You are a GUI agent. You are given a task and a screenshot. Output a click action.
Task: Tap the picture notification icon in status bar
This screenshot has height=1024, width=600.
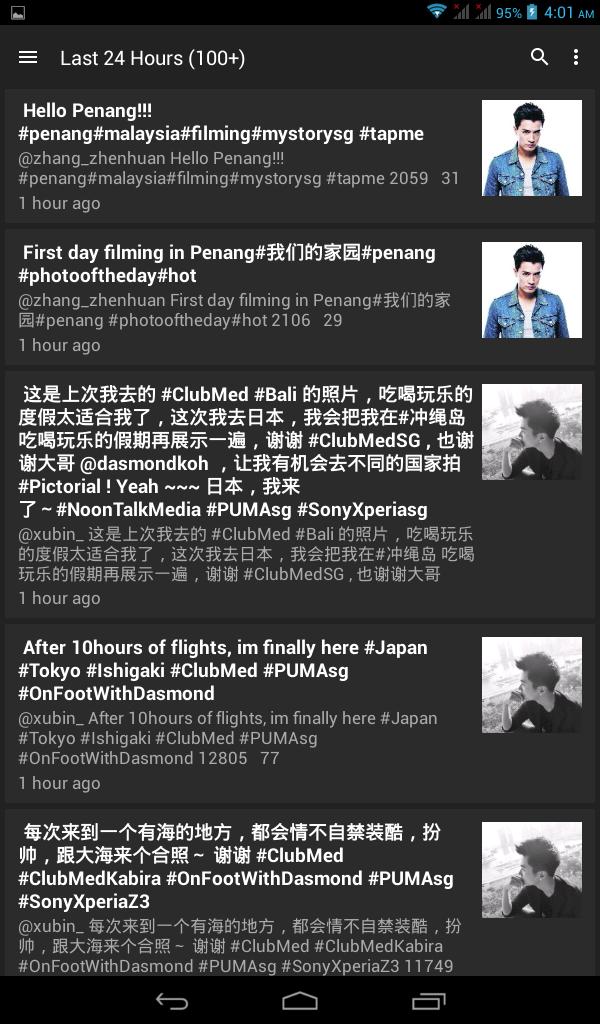tap(18, 12)
